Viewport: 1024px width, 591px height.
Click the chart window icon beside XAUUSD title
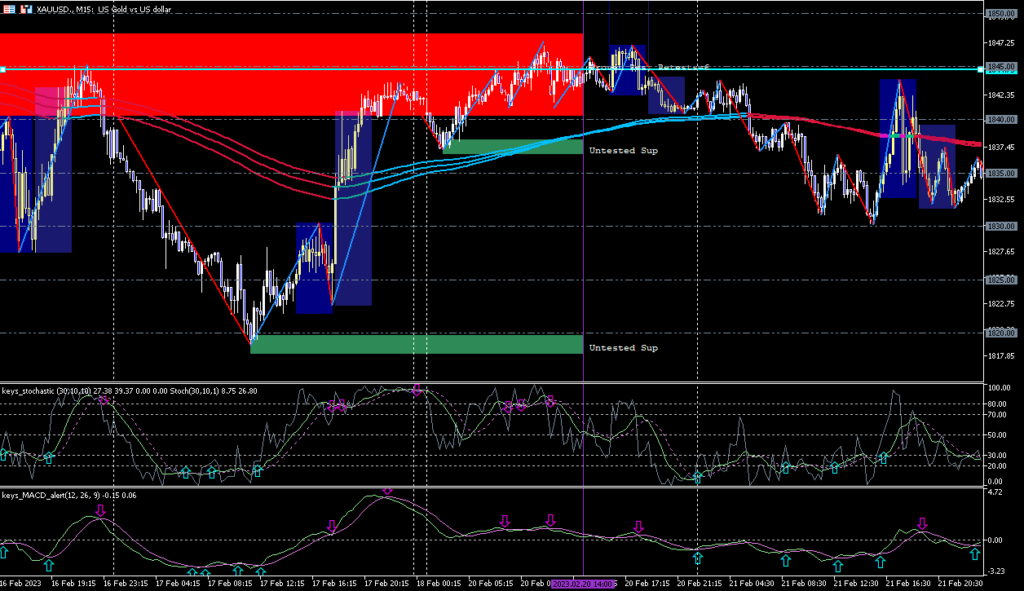click(x=8, y=9)
